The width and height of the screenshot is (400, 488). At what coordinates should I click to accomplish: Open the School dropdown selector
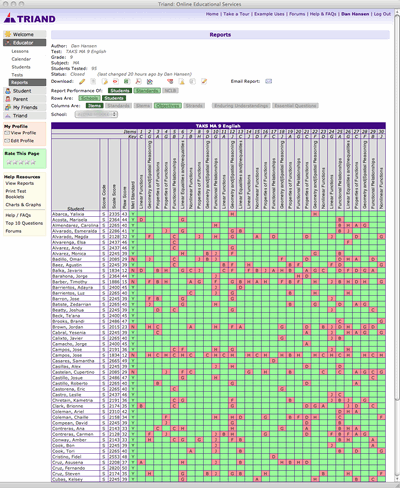coord(96,114)
